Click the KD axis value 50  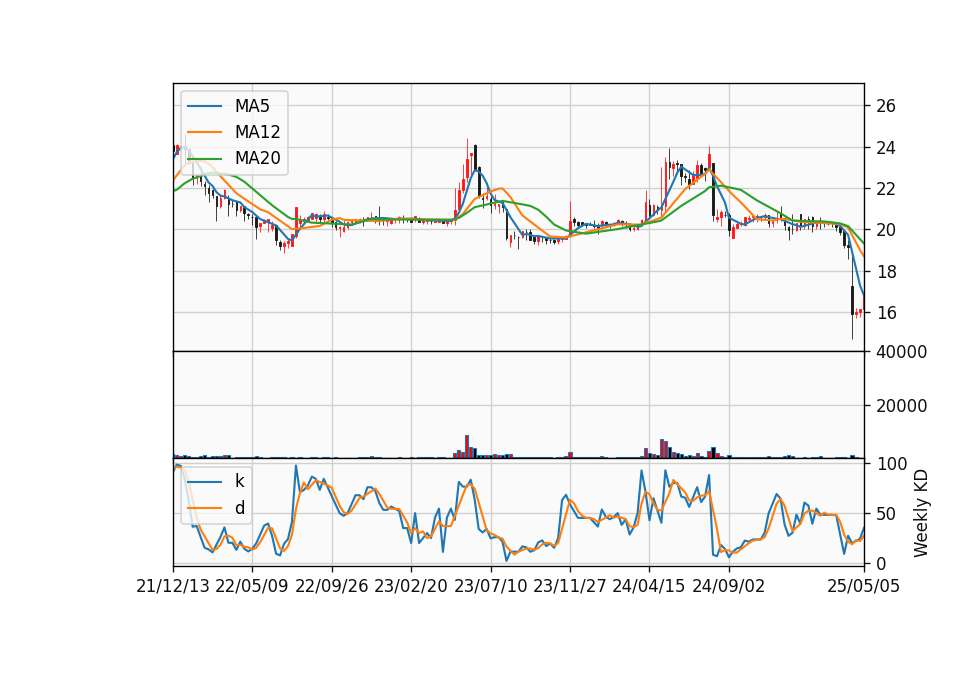tap(886, 514)
